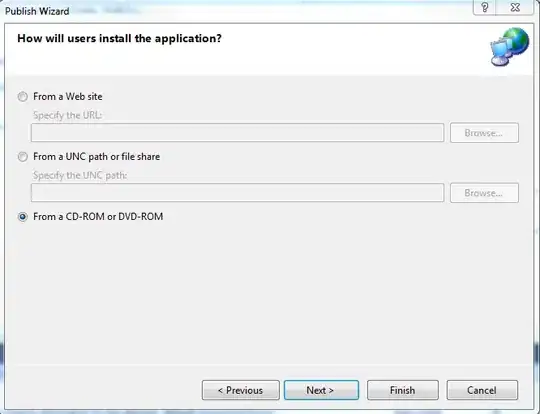This screenshot has height=414, width=540.
Task: Click the Publish Wizard title bar text
Action: tap(37, 11)
